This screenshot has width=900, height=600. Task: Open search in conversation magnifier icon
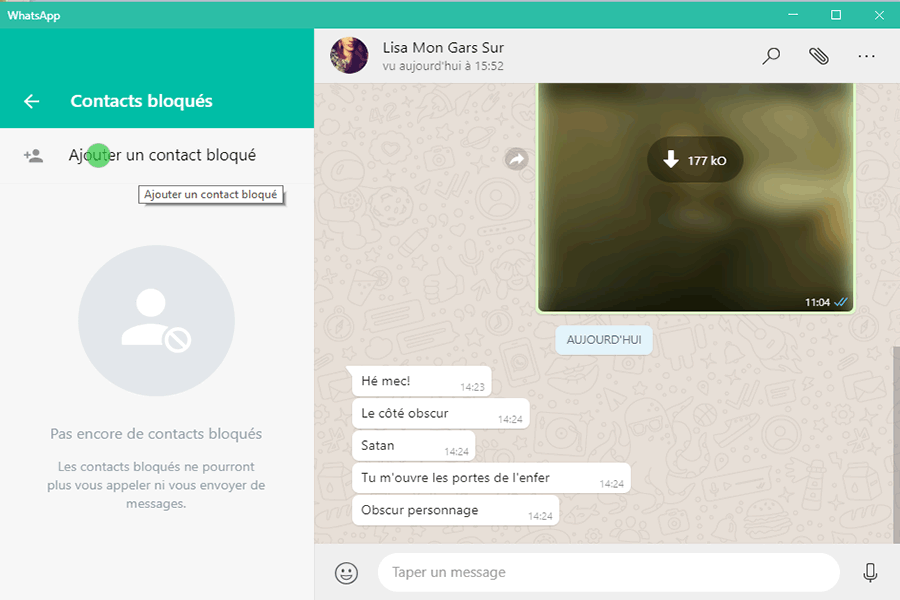coord(771,56)
